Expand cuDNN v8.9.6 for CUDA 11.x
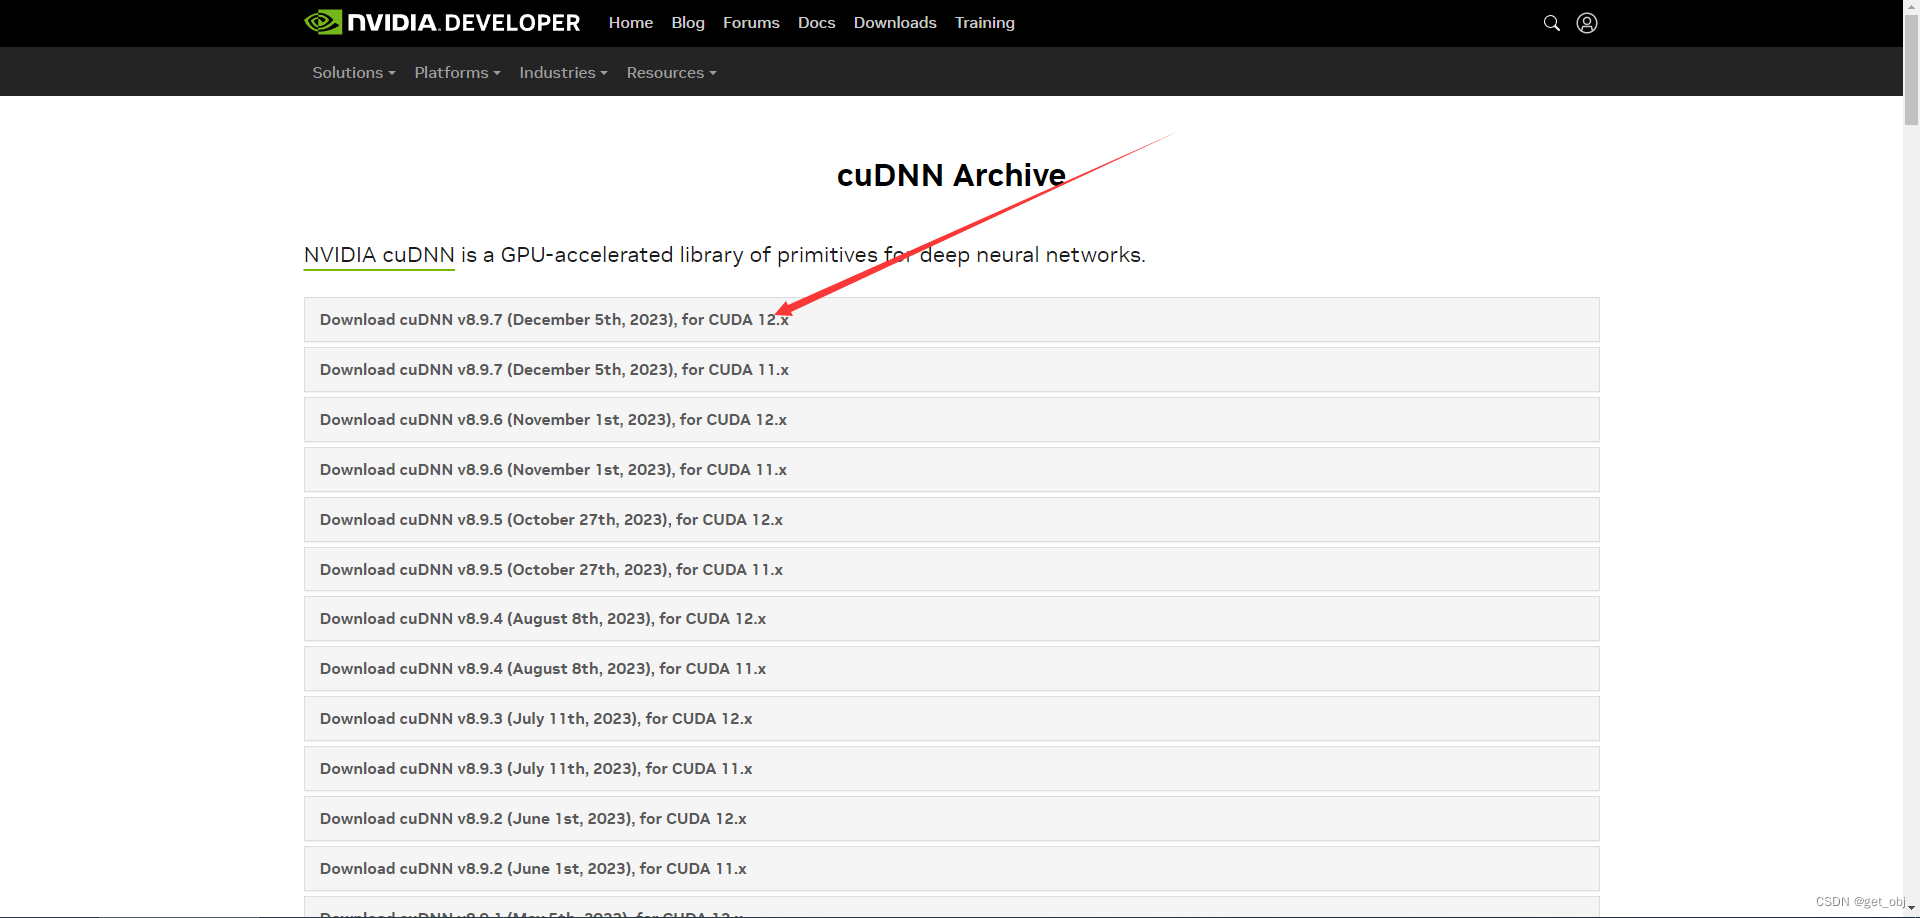Viewport: 1920px width, 918px height. click(951, 470)
